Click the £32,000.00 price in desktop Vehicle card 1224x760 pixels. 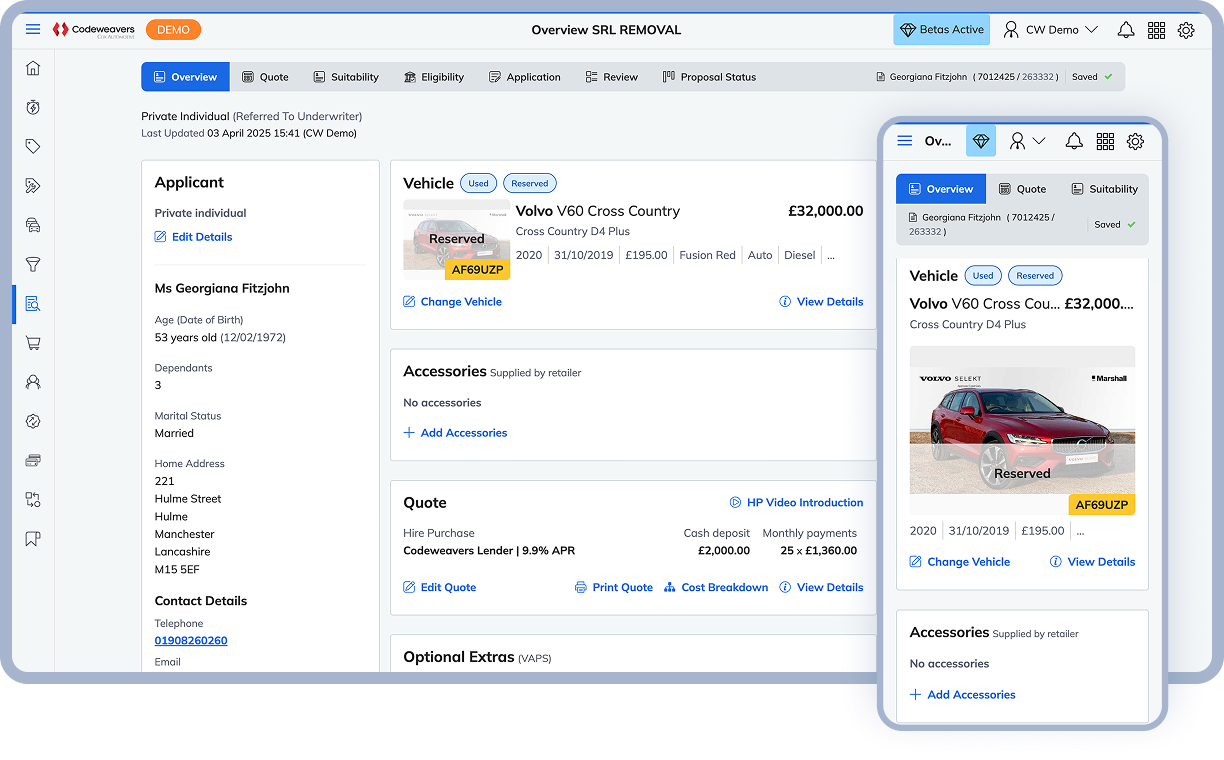tap(826, 211)
